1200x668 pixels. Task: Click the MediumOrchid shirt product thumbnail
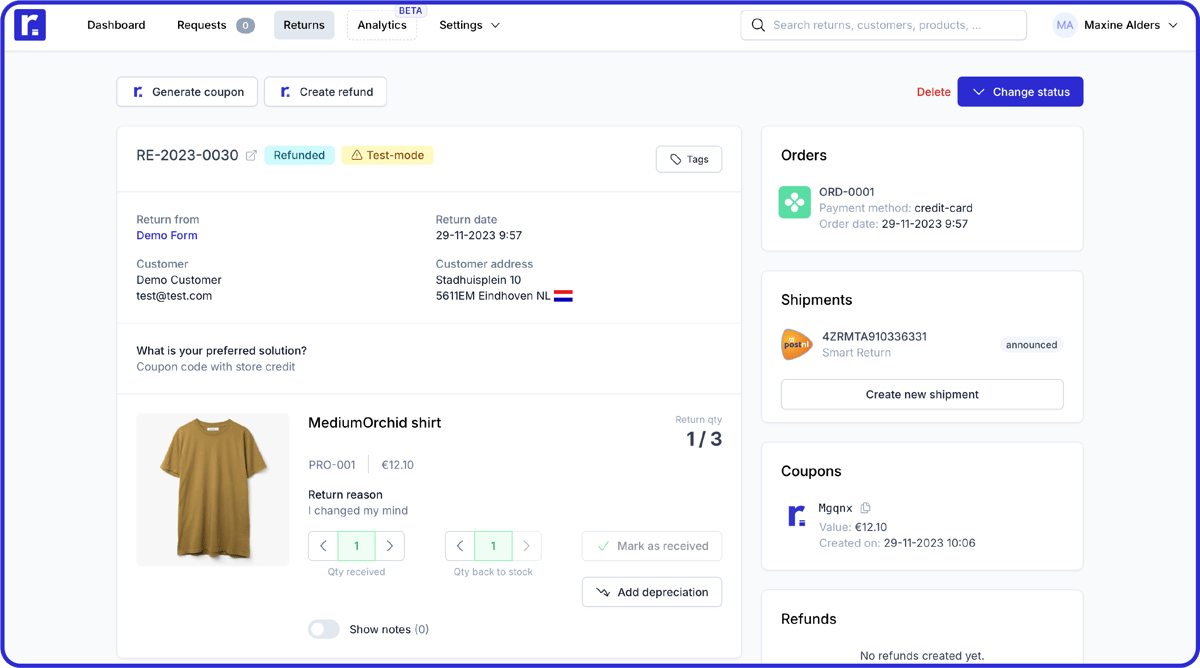click(x=213, y=489)
